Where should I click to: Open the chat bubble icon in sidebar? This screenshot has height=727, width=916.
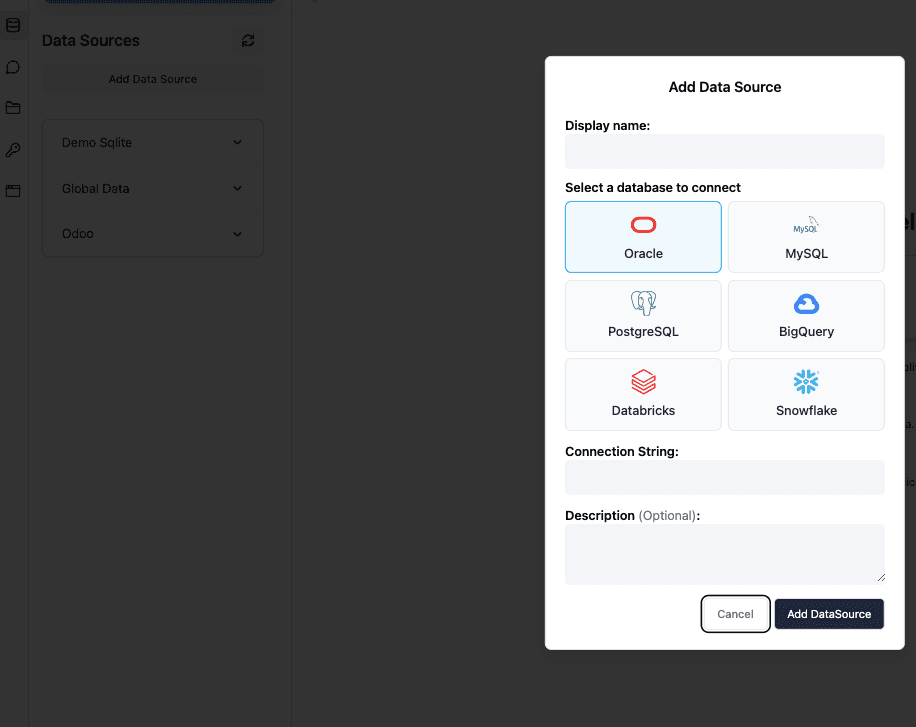click(13, 67)
